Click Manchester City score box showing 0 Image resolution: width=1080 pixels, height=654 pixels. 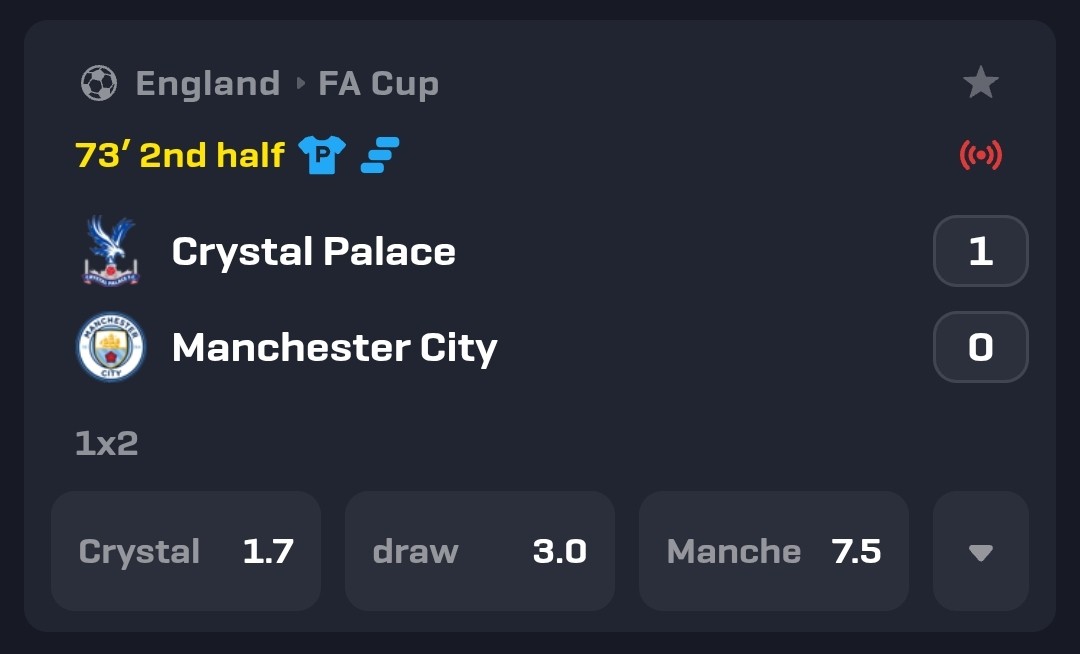coord(981,347)
